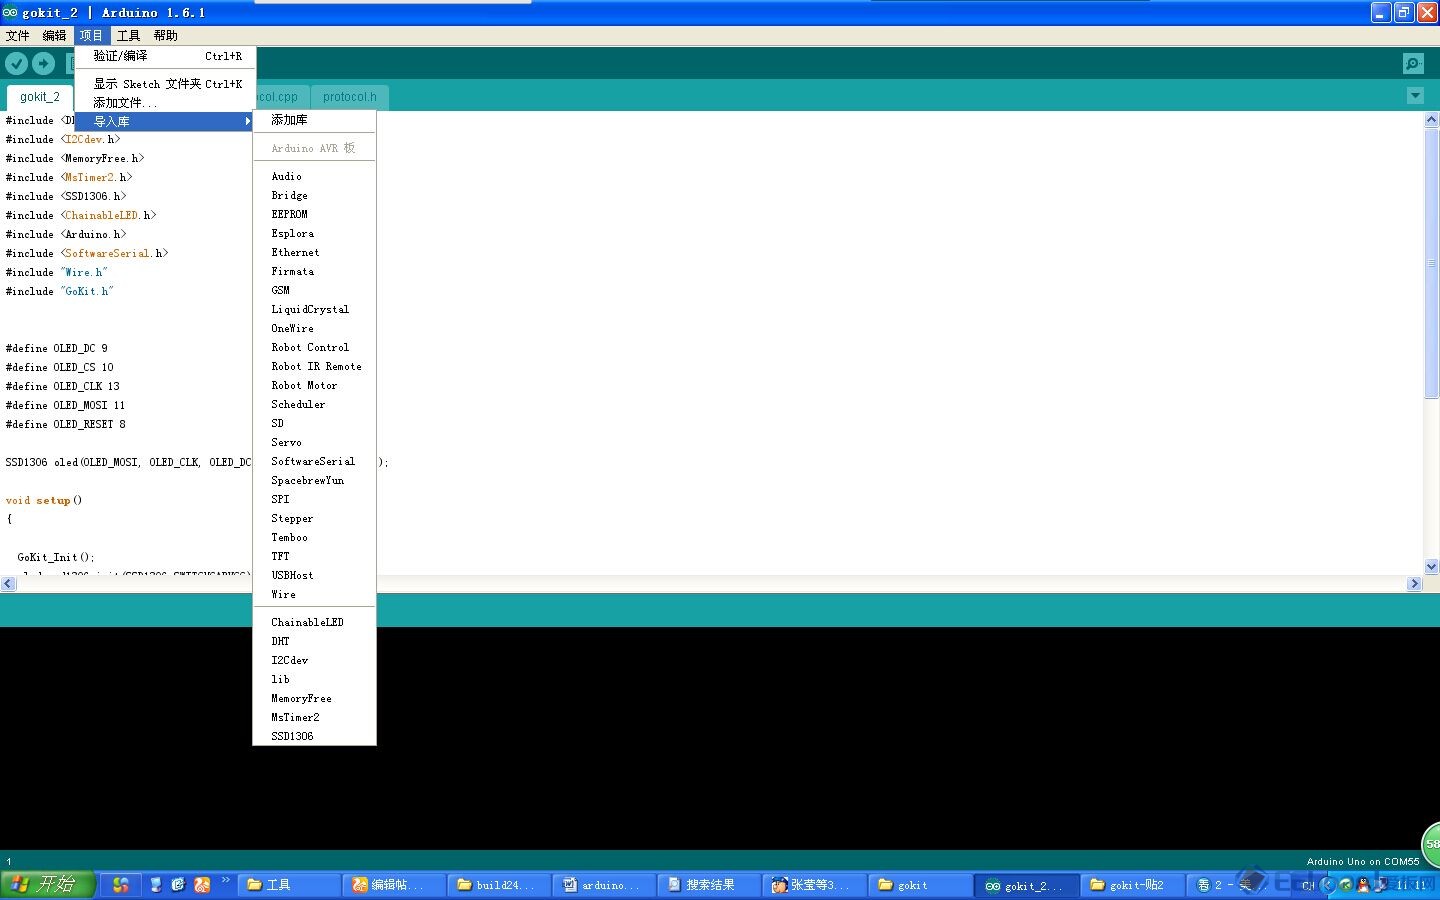Screen dimensions: 1440x900
Task: Switch to the gokit_2 tab
Action: [x=40, y=97]
